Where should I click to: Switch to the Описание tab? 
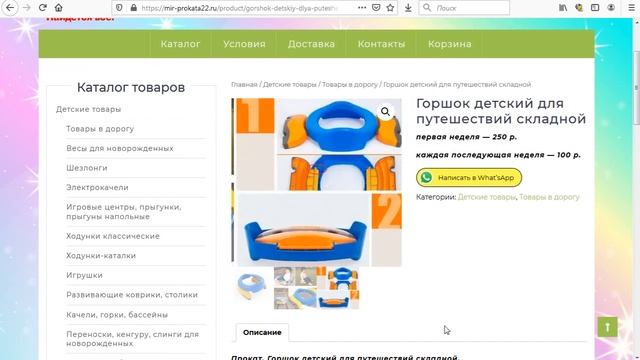click(262, 332)
